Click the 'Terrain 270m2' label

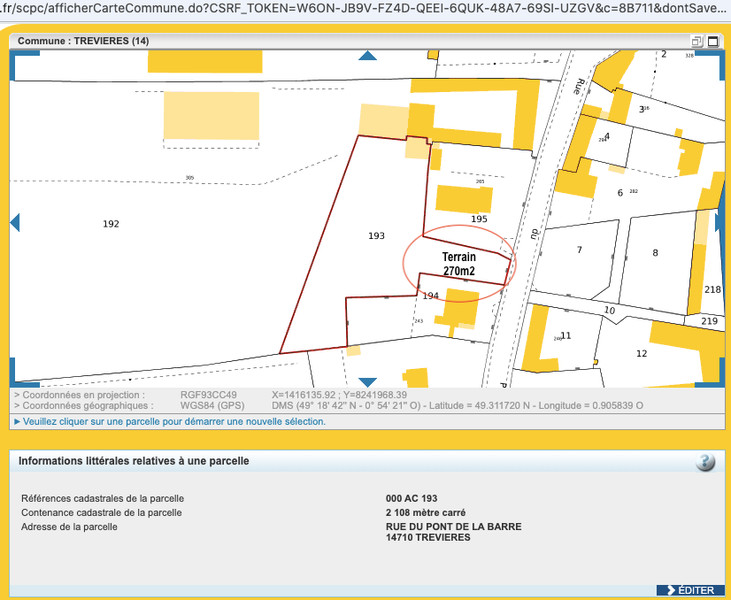pos(459,264)
